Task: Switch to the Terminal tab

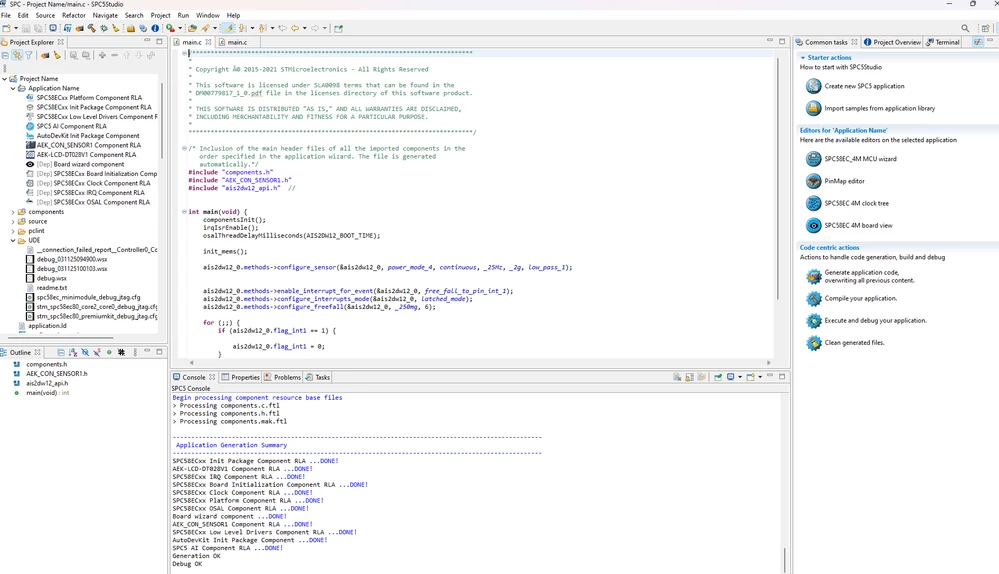Action: coord(943,42)
